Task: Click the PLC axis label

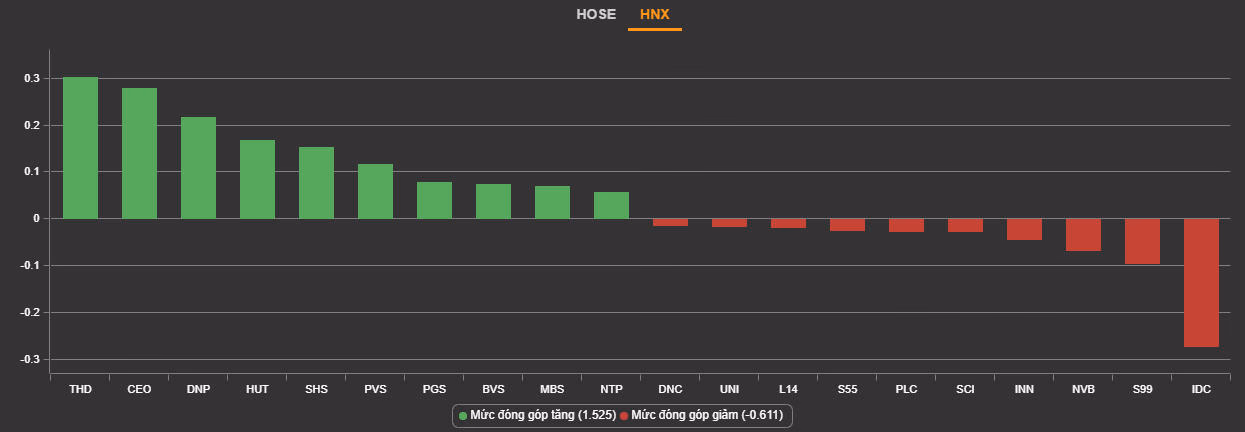Action: 906,389
